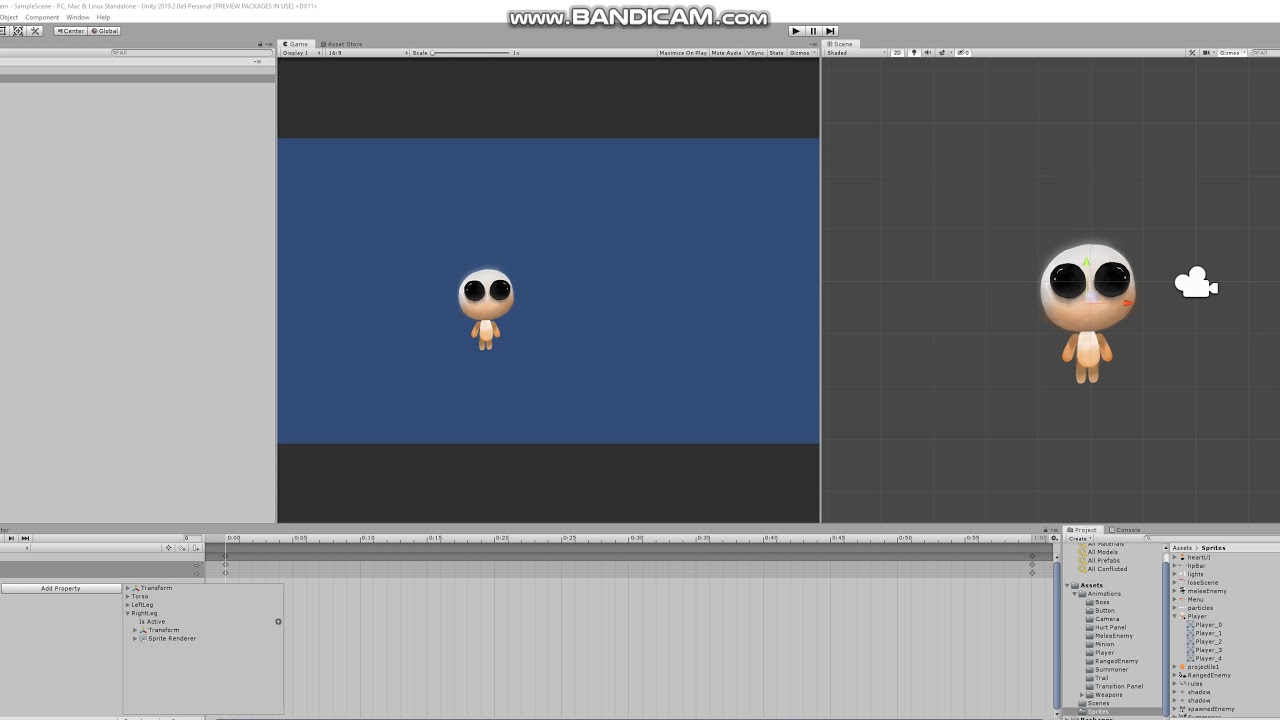
Task: Adjust the Game view Scale slider
Action: click(470, 53)
